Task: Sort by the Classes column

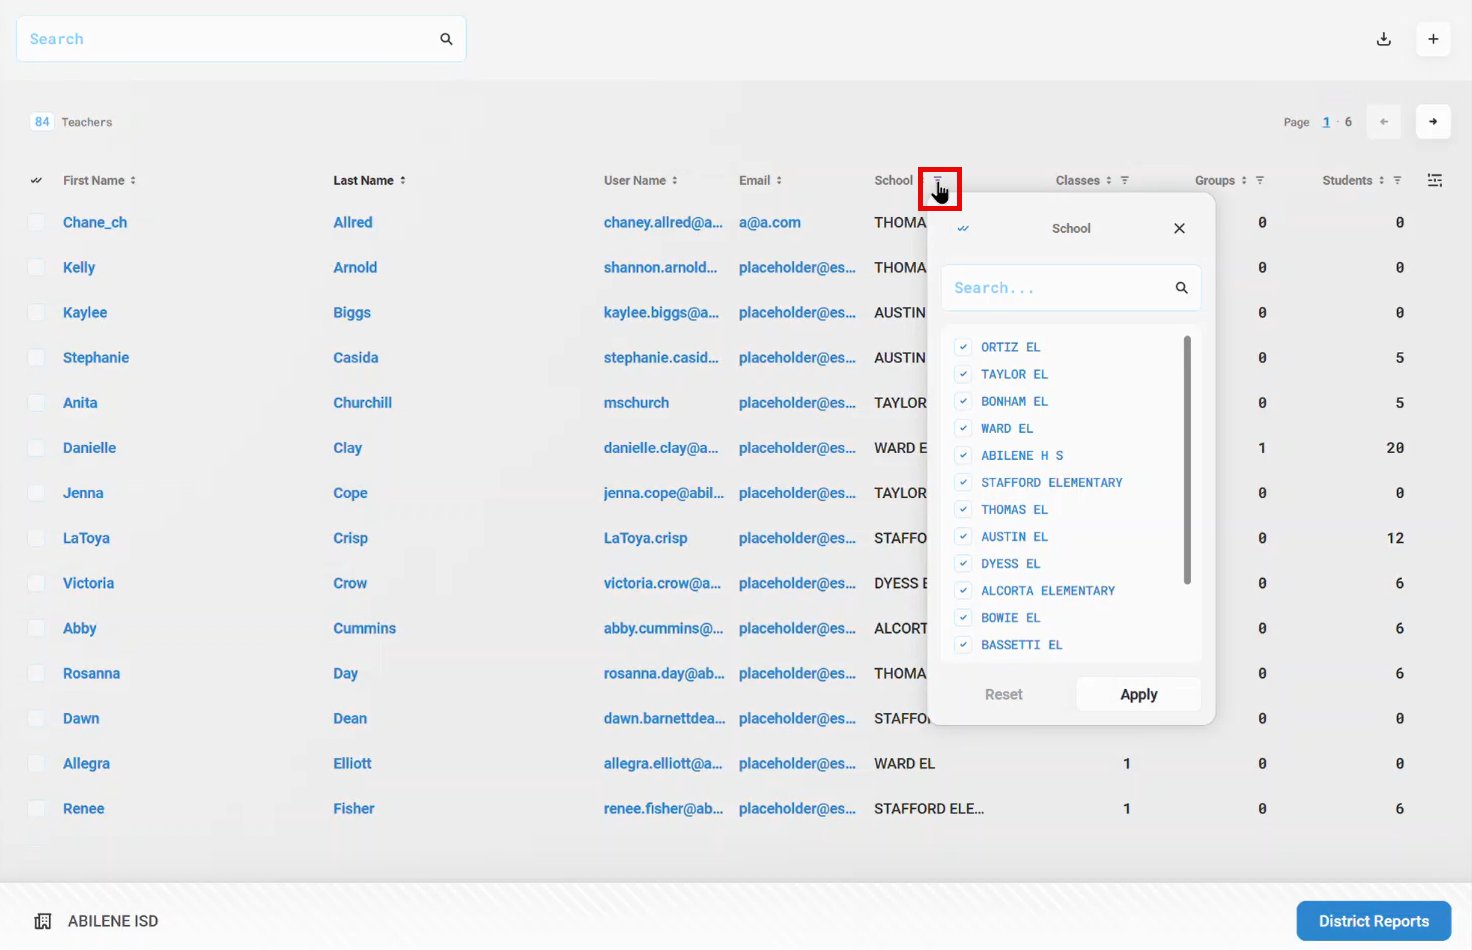Action: 1109,180
